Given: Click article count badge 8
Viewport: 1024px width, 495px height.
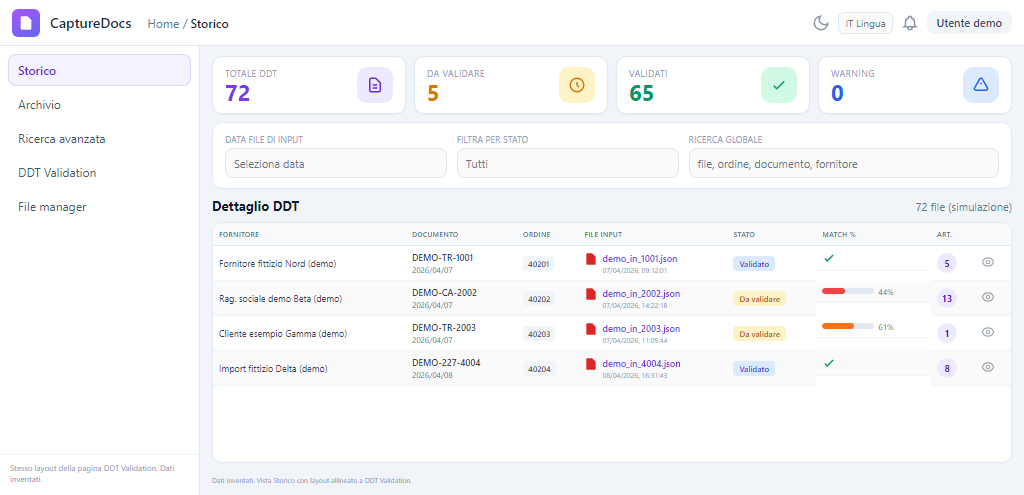Looking at the screenshot, I should (x=946, y=368).
